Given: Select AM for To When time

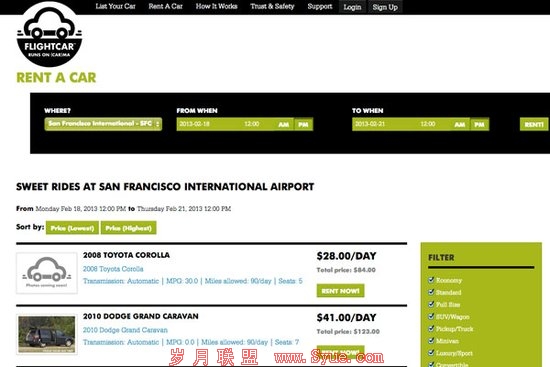Looking at the screenshot, I should tap(460, 125).
